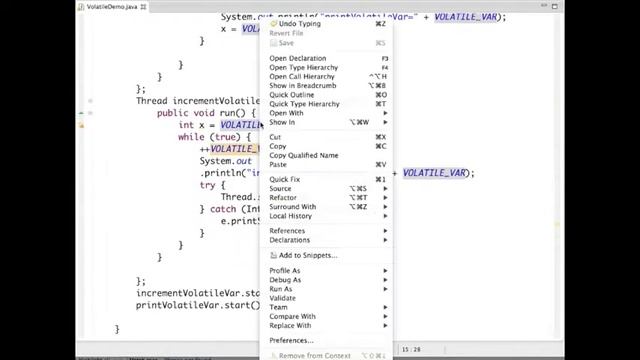
Task: Choose Show in Breadcrumb
Action: (x=327, y=85)
